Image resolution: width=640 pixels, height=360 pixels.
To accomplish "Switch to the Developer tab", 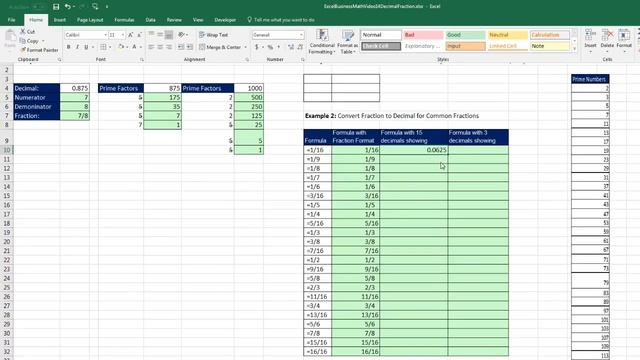I will pyautogui.click(x=225, y=20).
